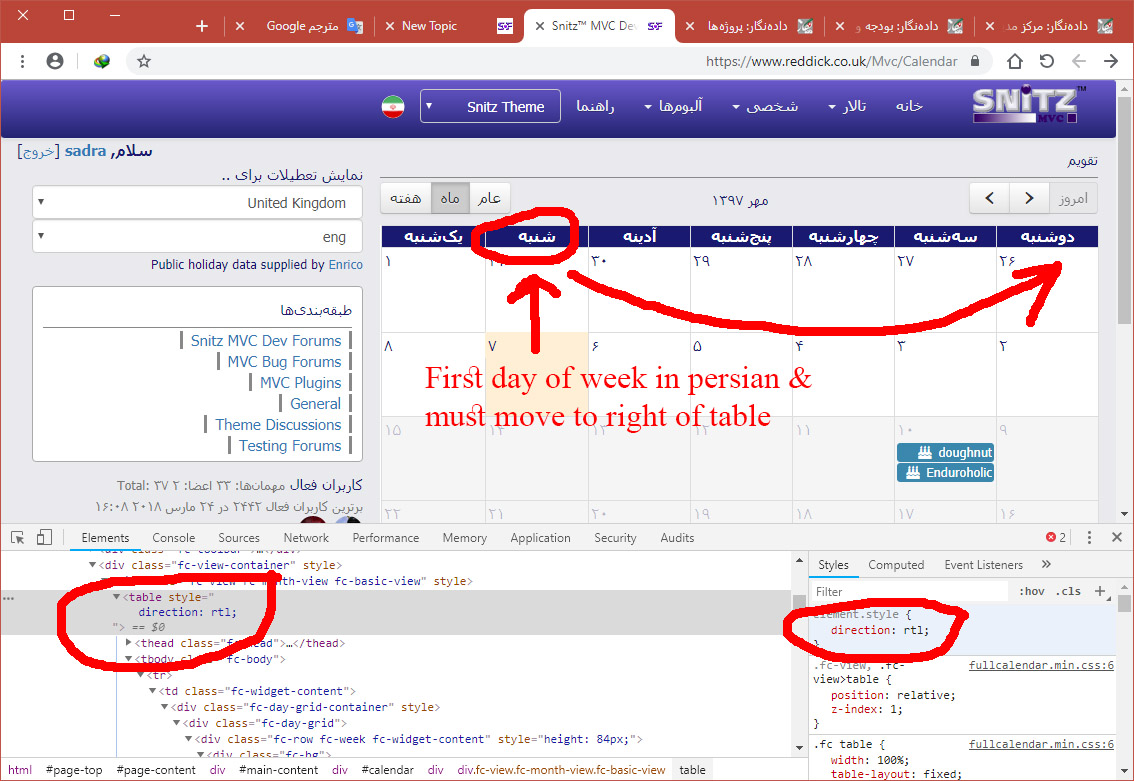The image size is (1134, 781).
Task: Click the inspect element picker icon
Action: point(17,537)
